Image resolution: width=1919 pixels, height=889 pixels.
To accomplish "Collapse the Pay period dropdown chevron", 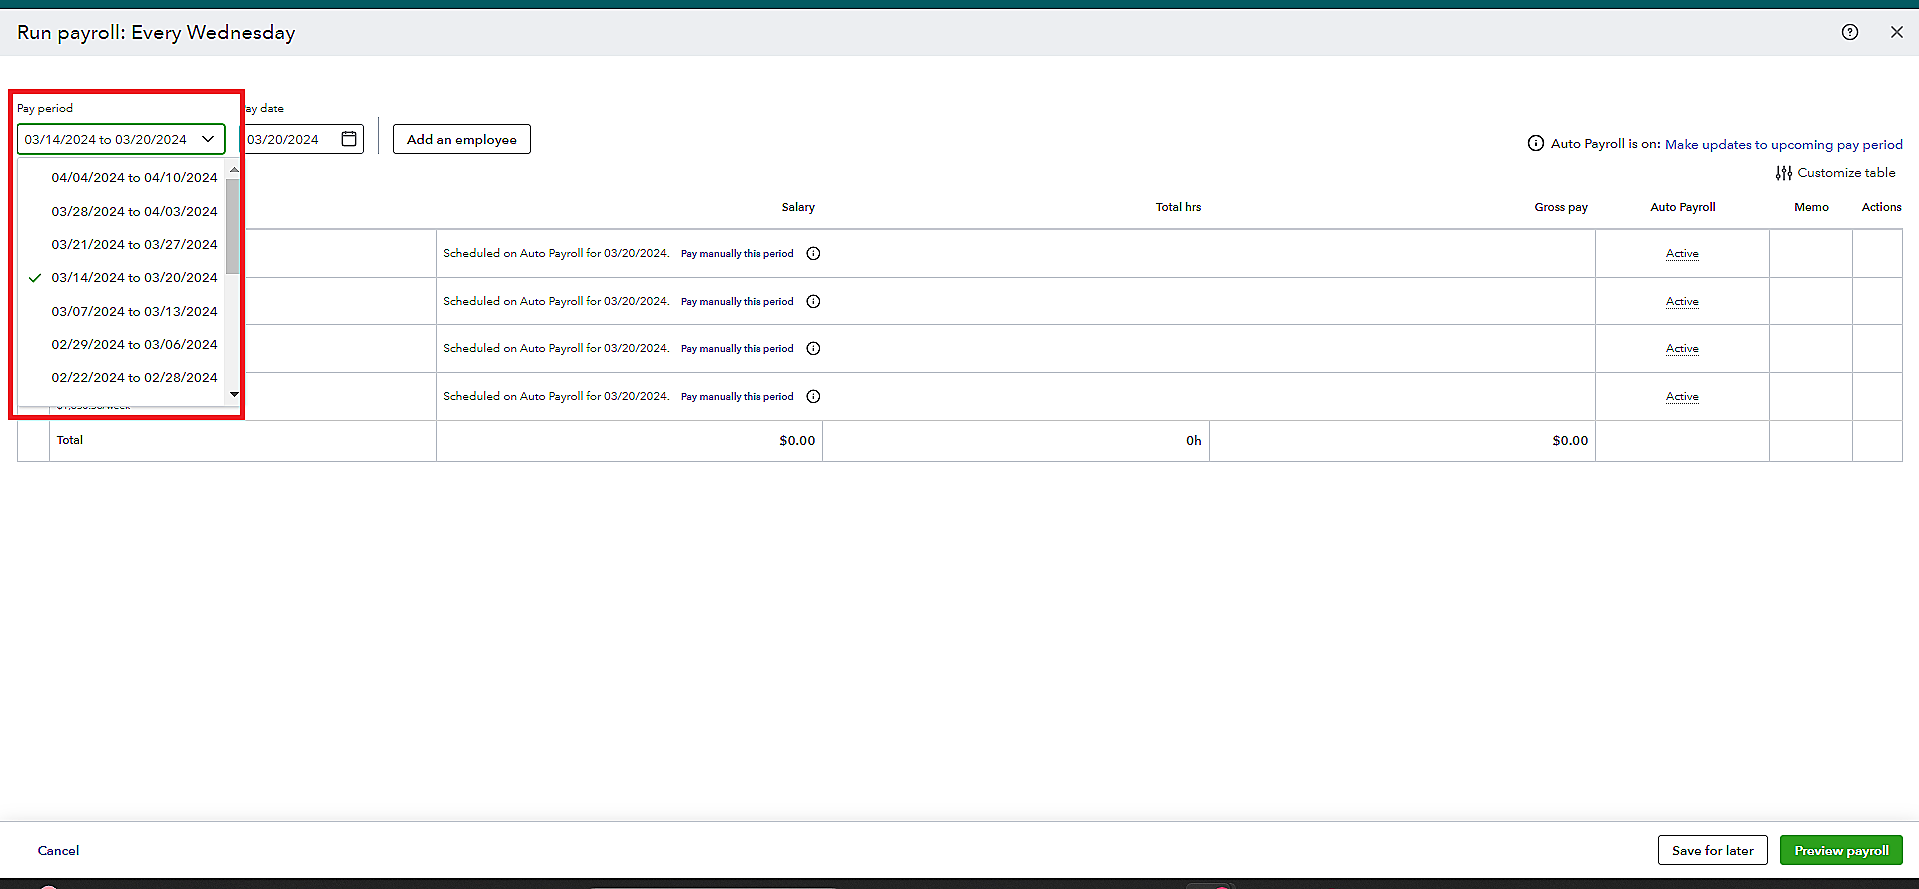I will pyautogui.click(x=208, y=139).
